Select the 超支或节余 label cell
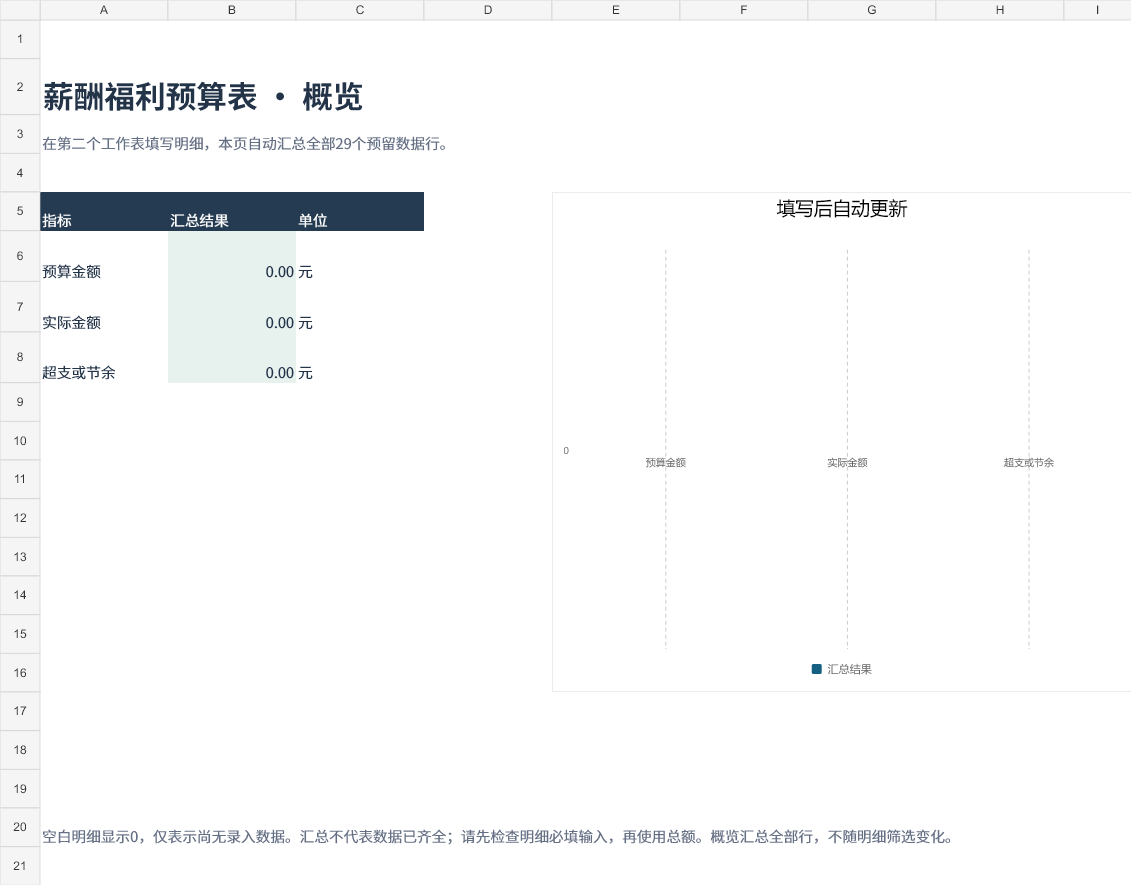1131x885 pixels. 104,357
